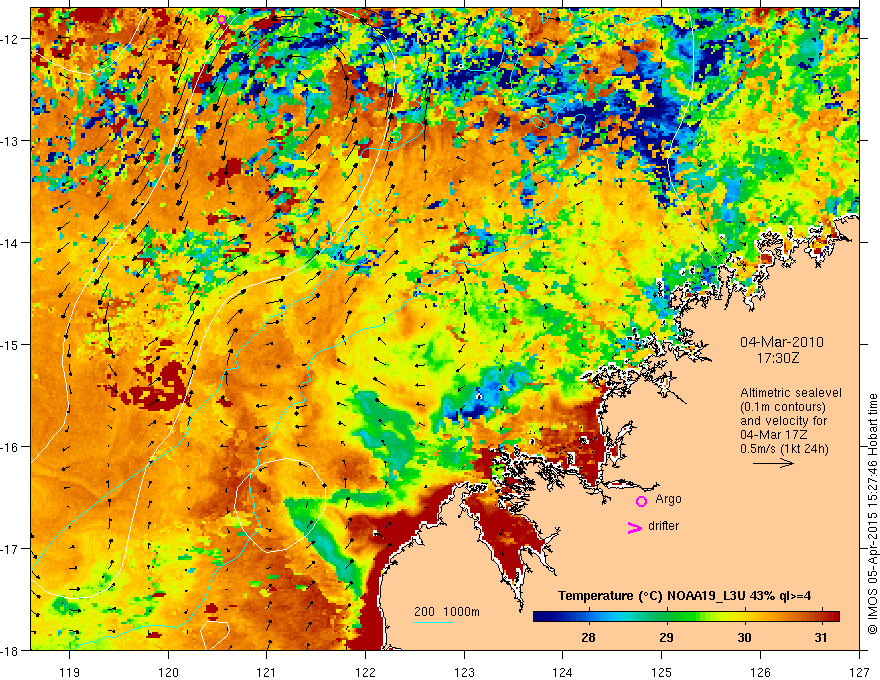Click the "Altimetric sealevel" caption line
The height and width of the screenshot is (680, 880).
pos(791,393)
